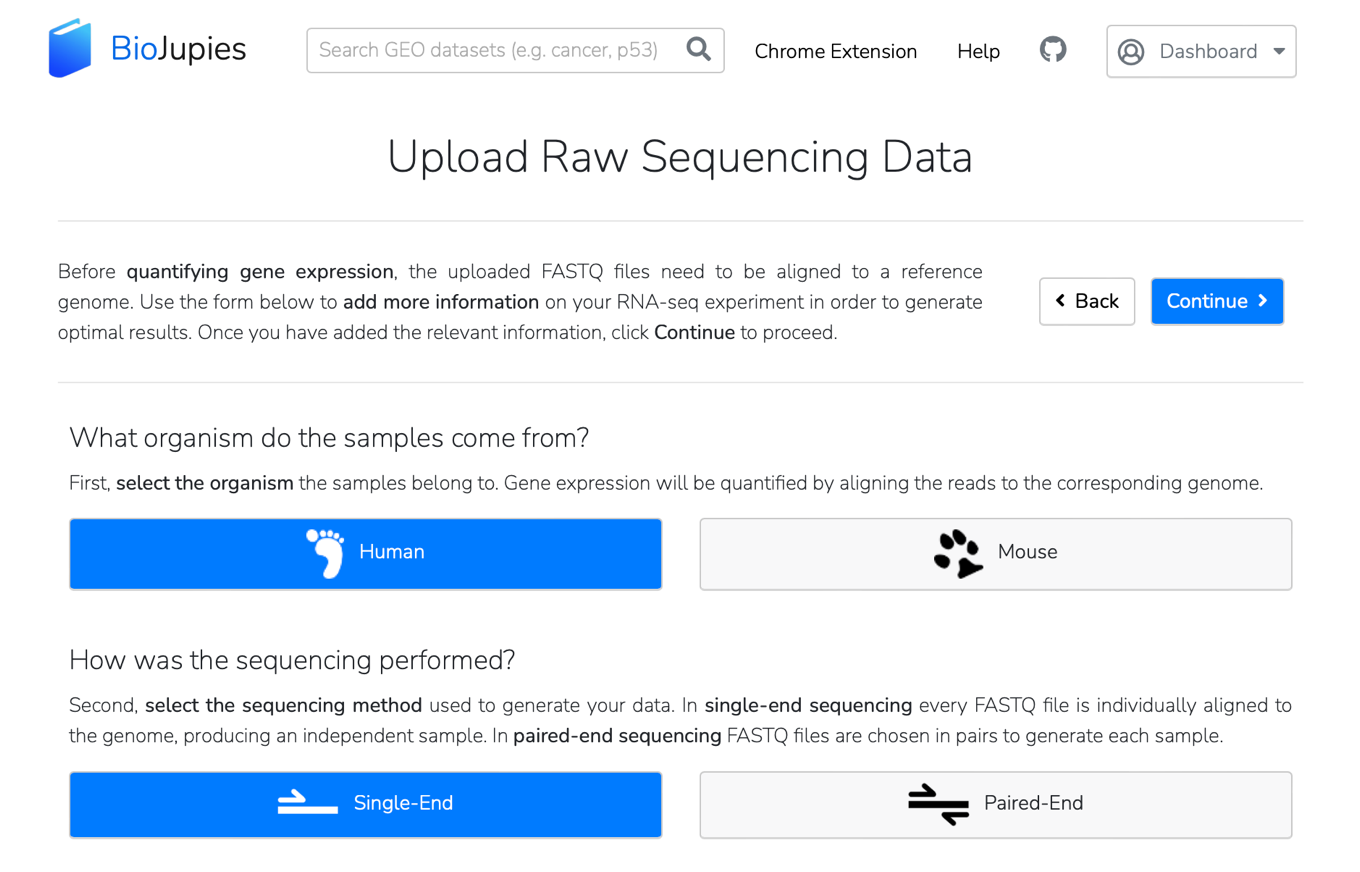Click the paired-end arrows icon

click(938, 804)
